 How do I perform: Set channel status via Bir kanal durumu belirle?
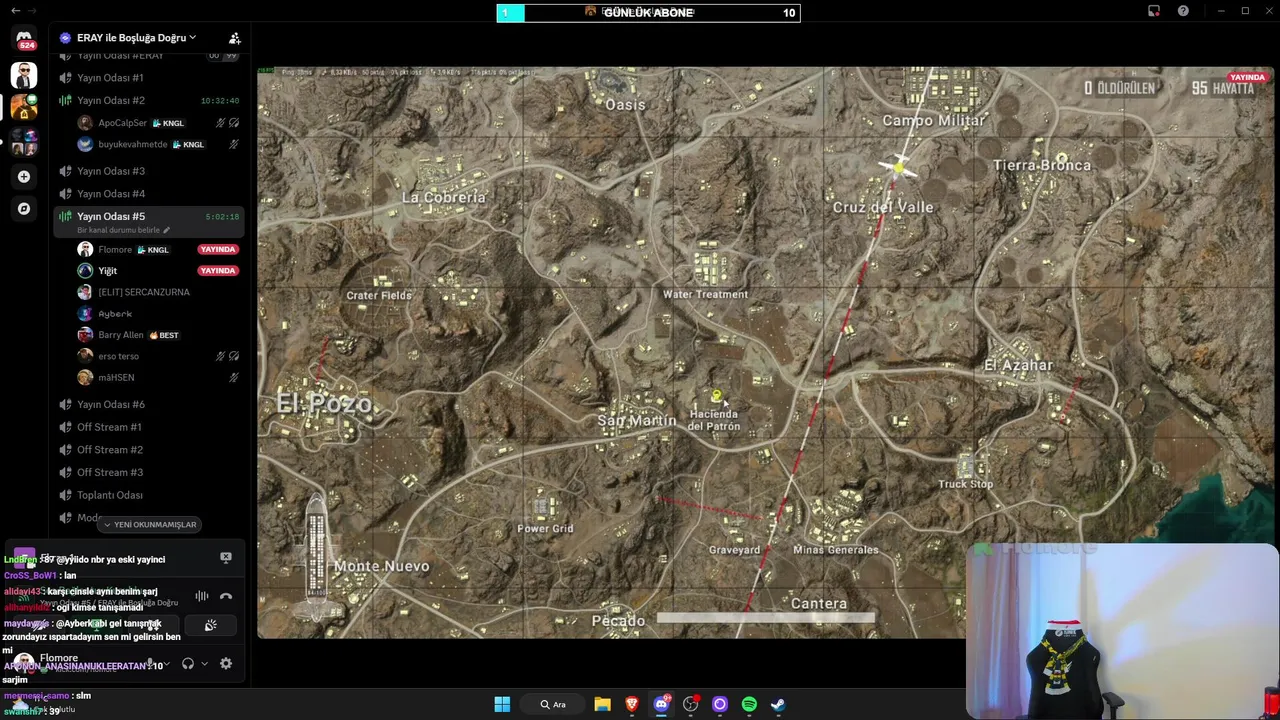coord(122,230)
